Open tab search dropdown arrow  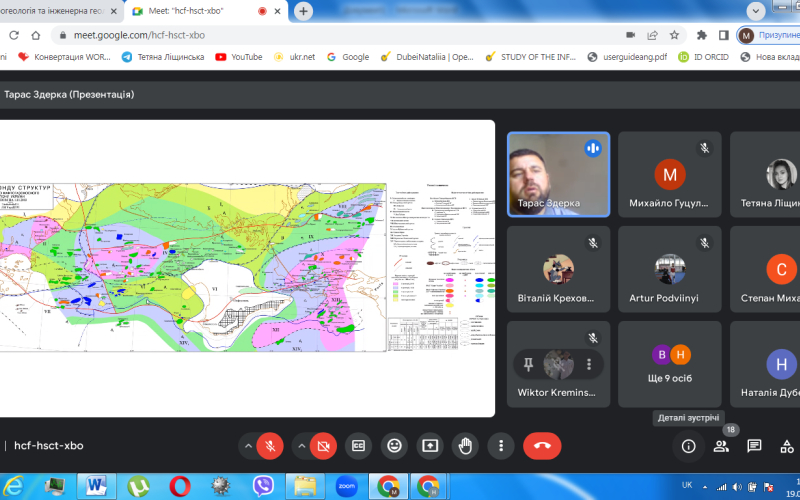point(756,11)
